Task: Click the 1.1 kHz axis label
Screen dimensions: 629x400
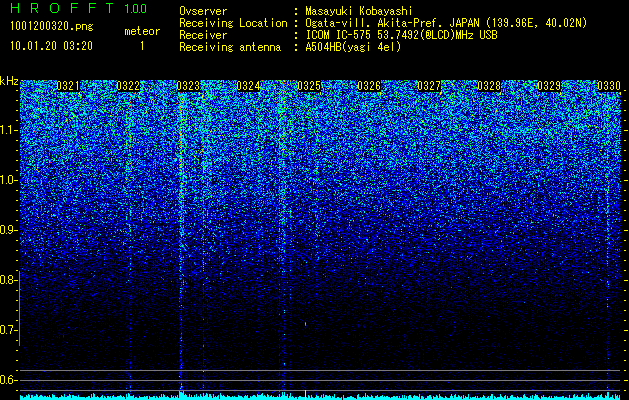Action: click(9, 130)
